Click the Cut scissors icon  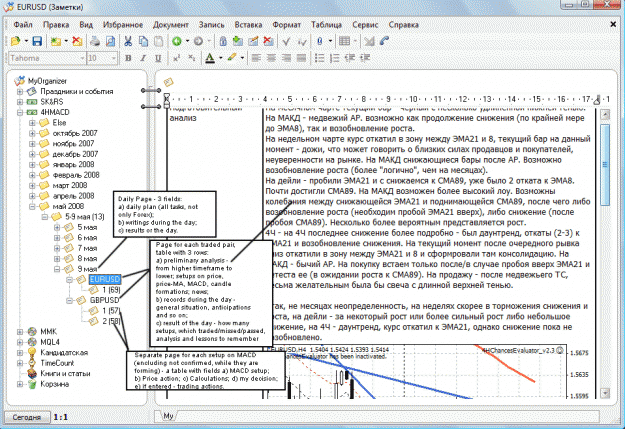[128, 41]
